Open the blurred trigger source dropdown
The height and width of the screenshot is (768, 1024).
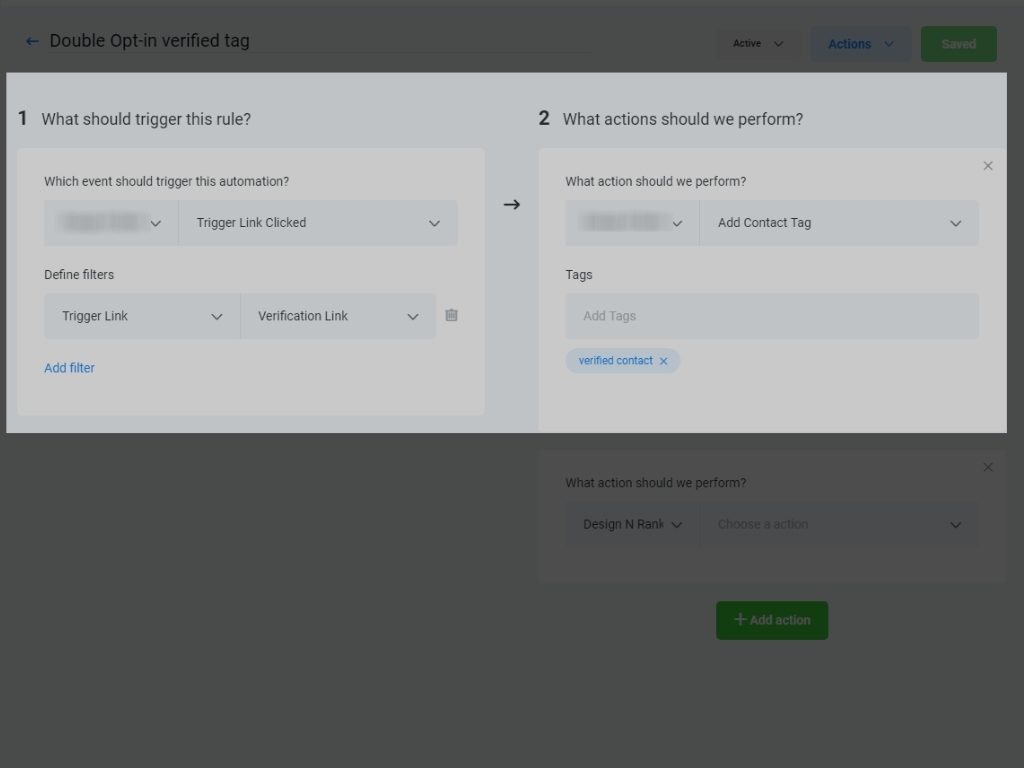[111, 223]
